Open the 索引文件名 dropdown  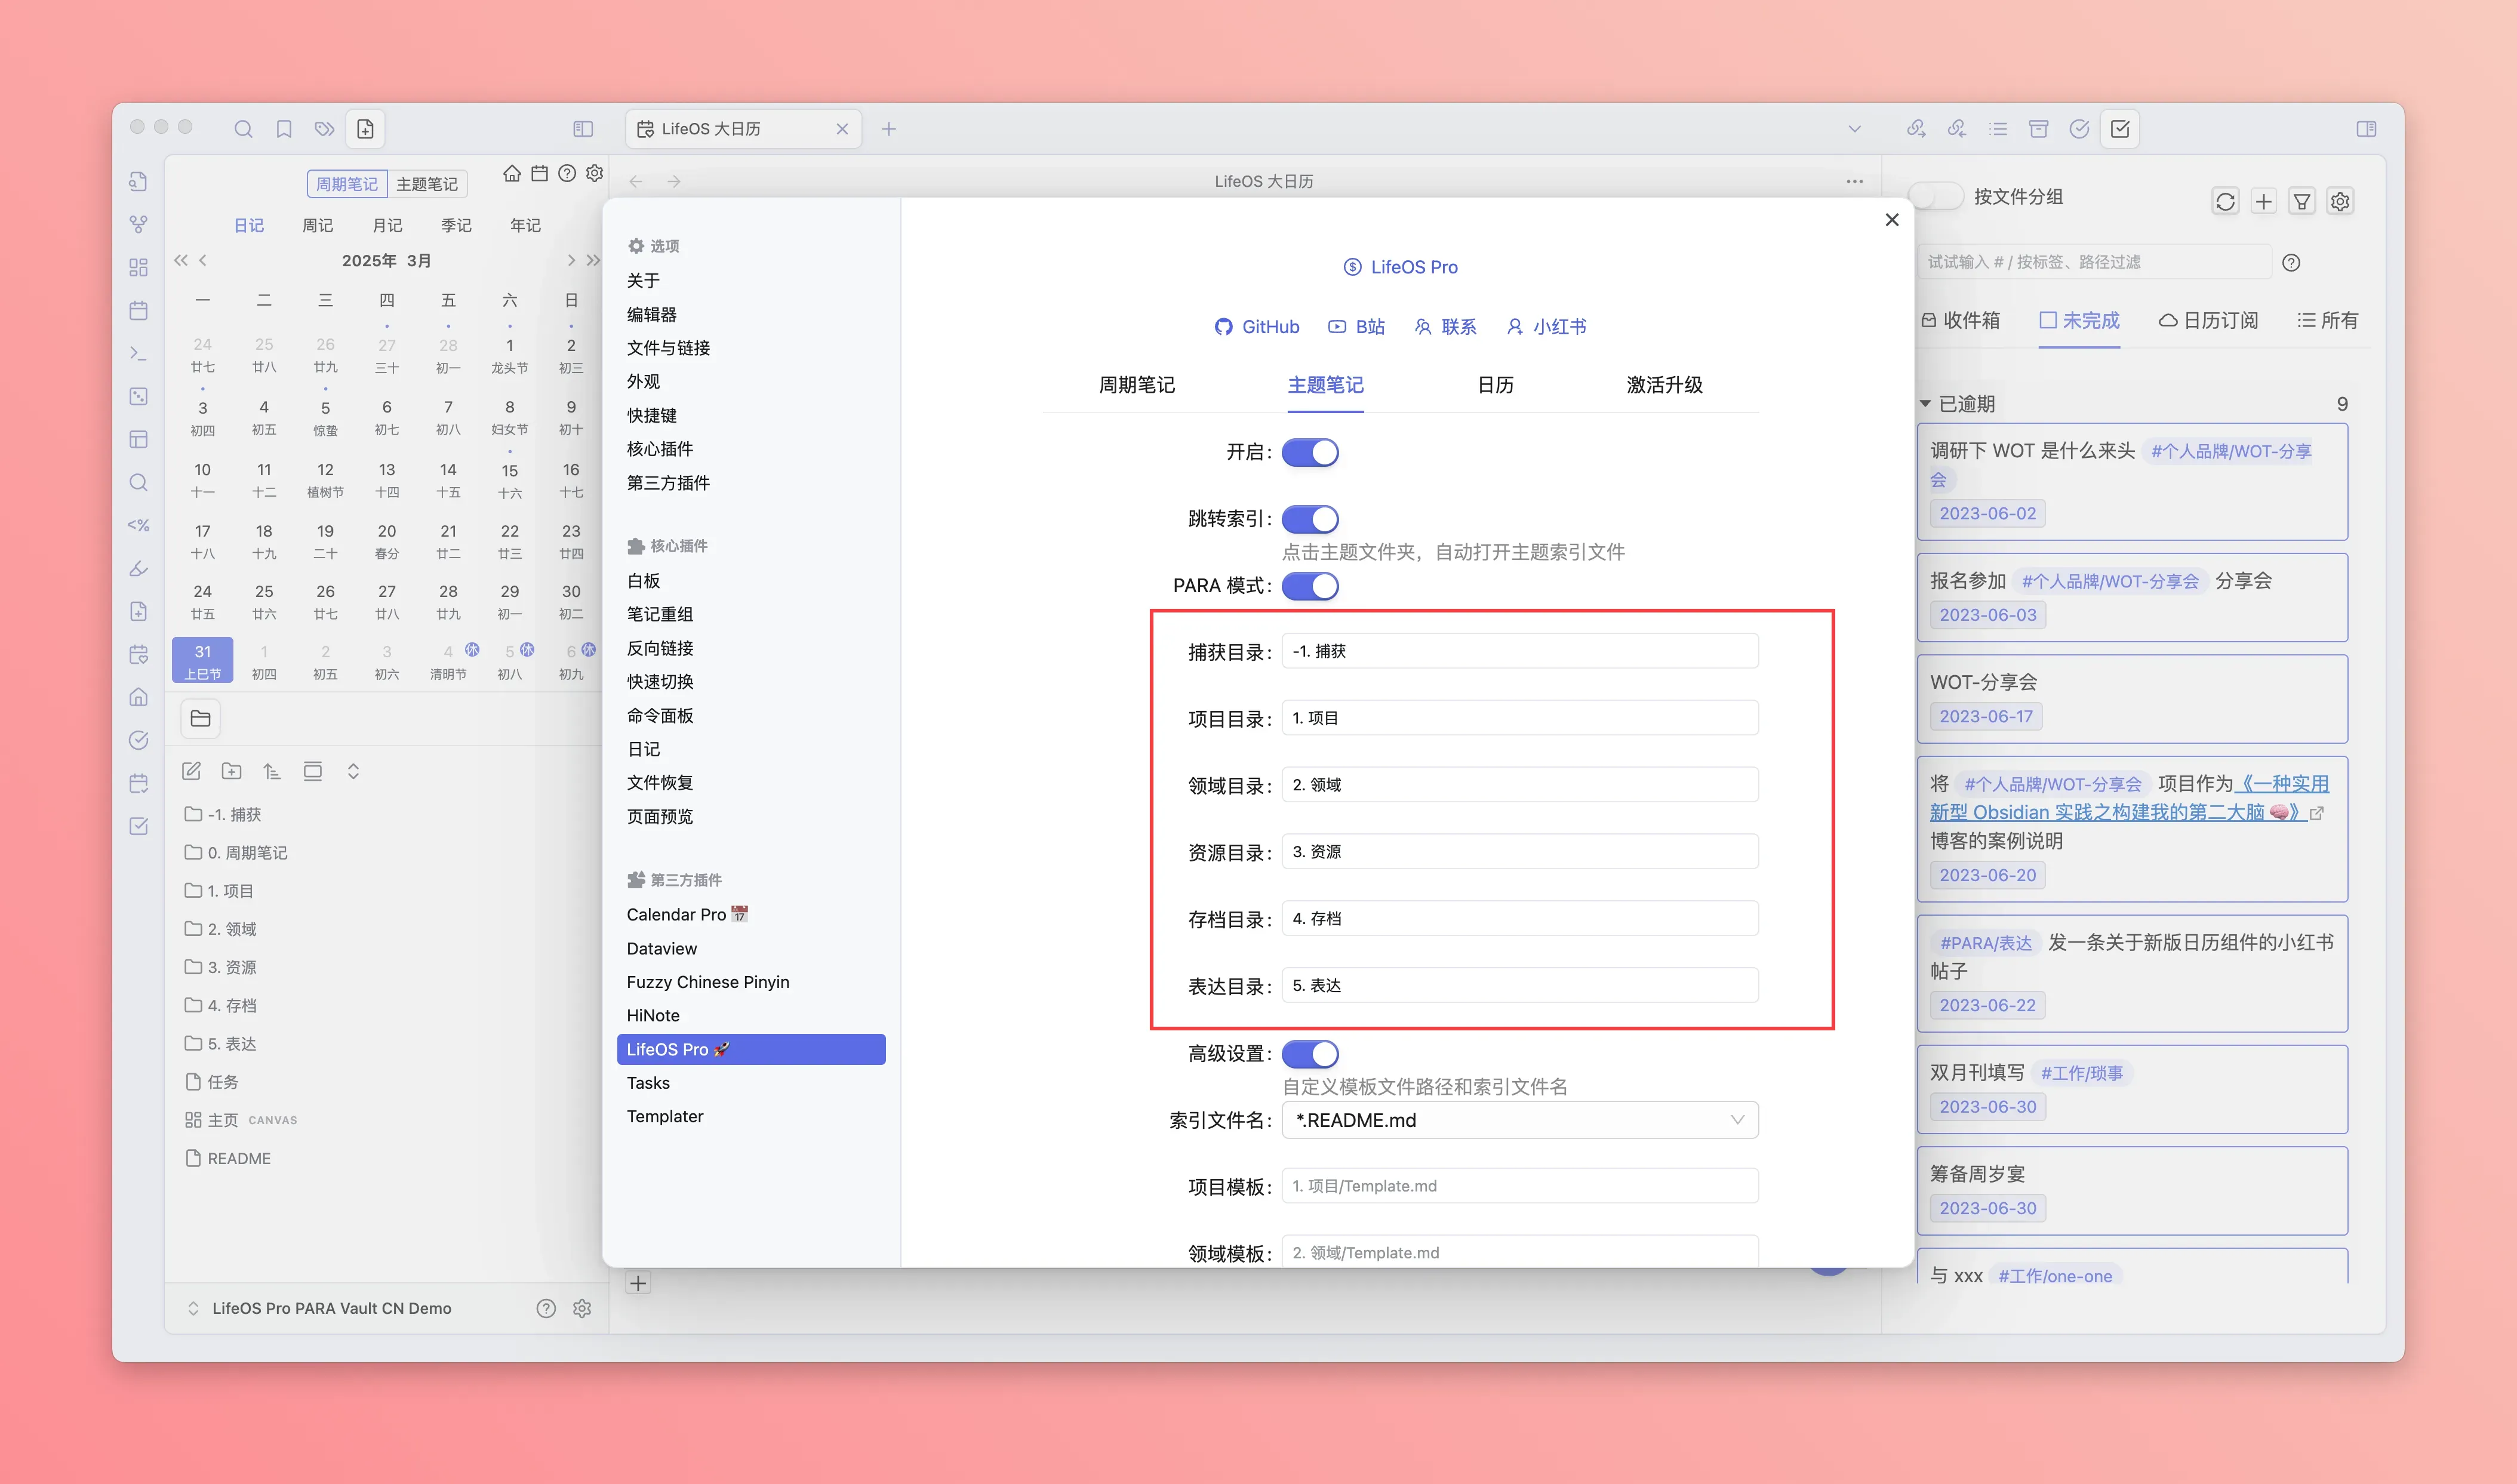click(x=1519, y=1120)
